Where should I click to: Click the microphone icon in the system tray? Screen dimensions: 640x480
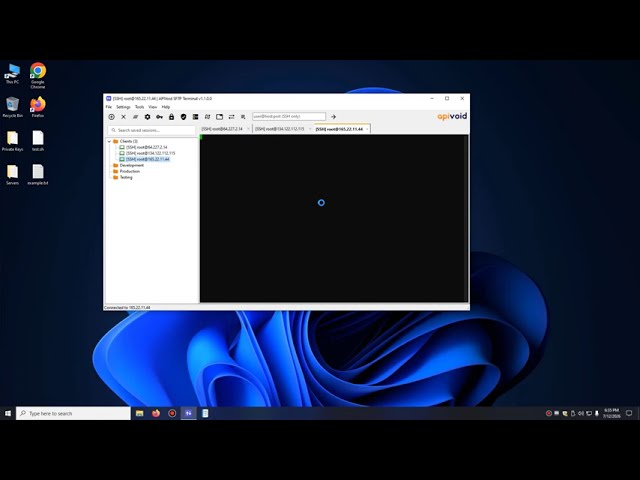(597, 413)
